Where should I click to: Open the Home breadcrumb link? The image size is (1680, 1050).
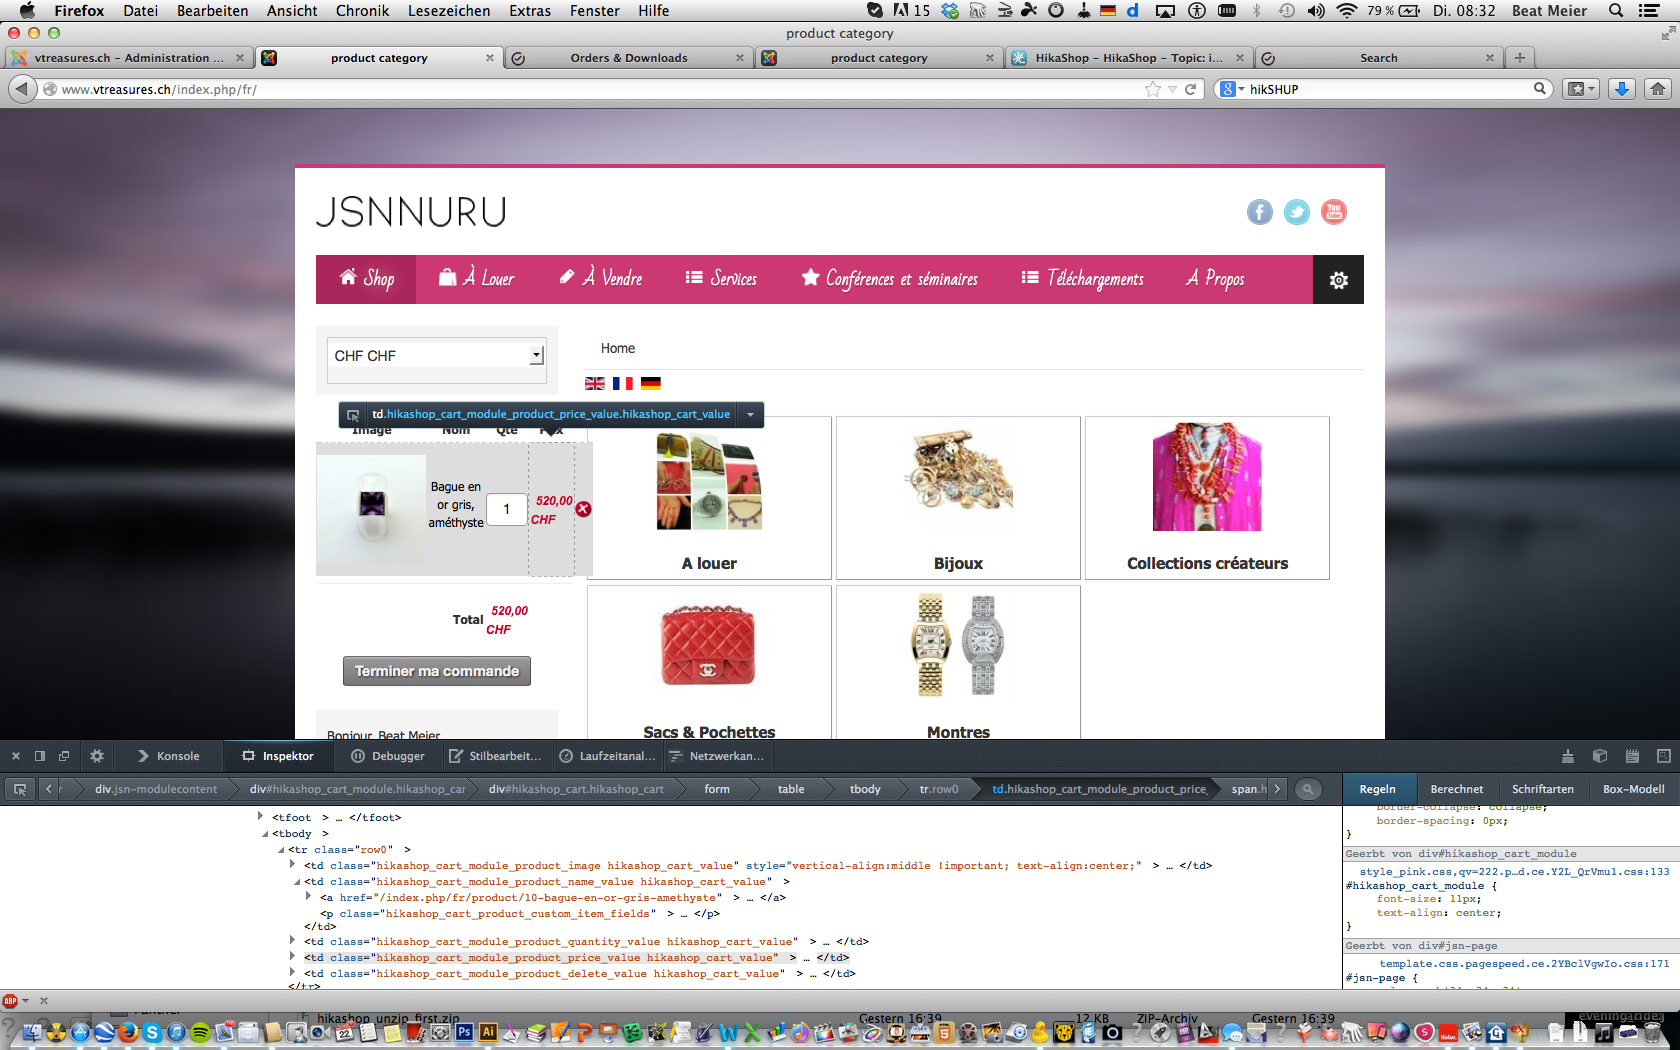coord(618,348)
